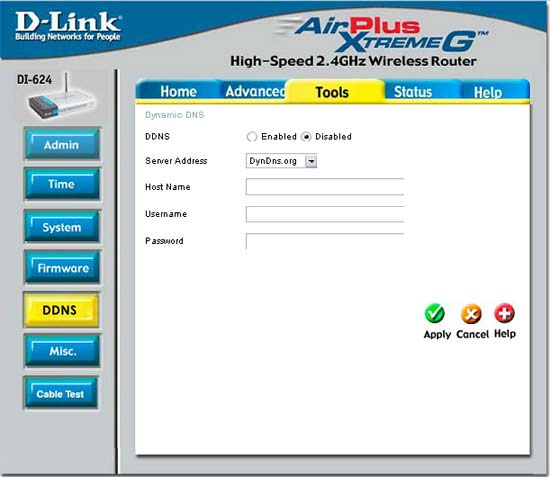550x477 pixels.
Task: Click into the Password field
Action: tap(325, 241)
